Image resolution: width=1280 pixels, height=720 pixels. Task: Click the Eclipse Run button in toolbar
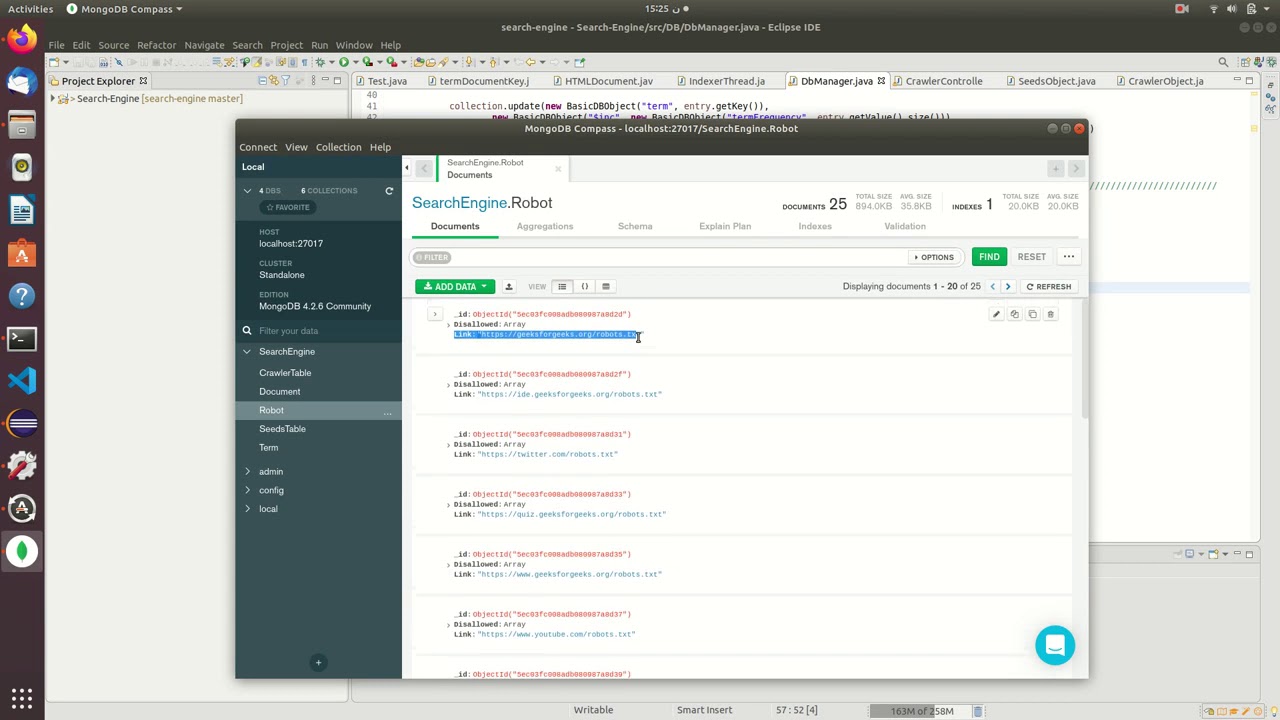344,62
